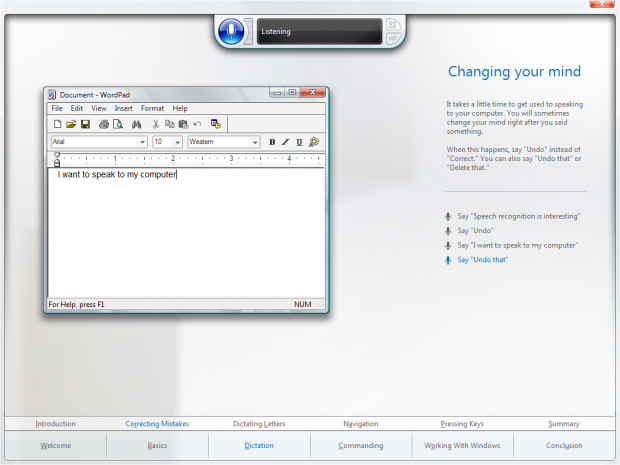This screenshot has width=620, height=465.
Task: Toggle Bold formatting button
Action: pyautogui.click(x=272, y=142)
